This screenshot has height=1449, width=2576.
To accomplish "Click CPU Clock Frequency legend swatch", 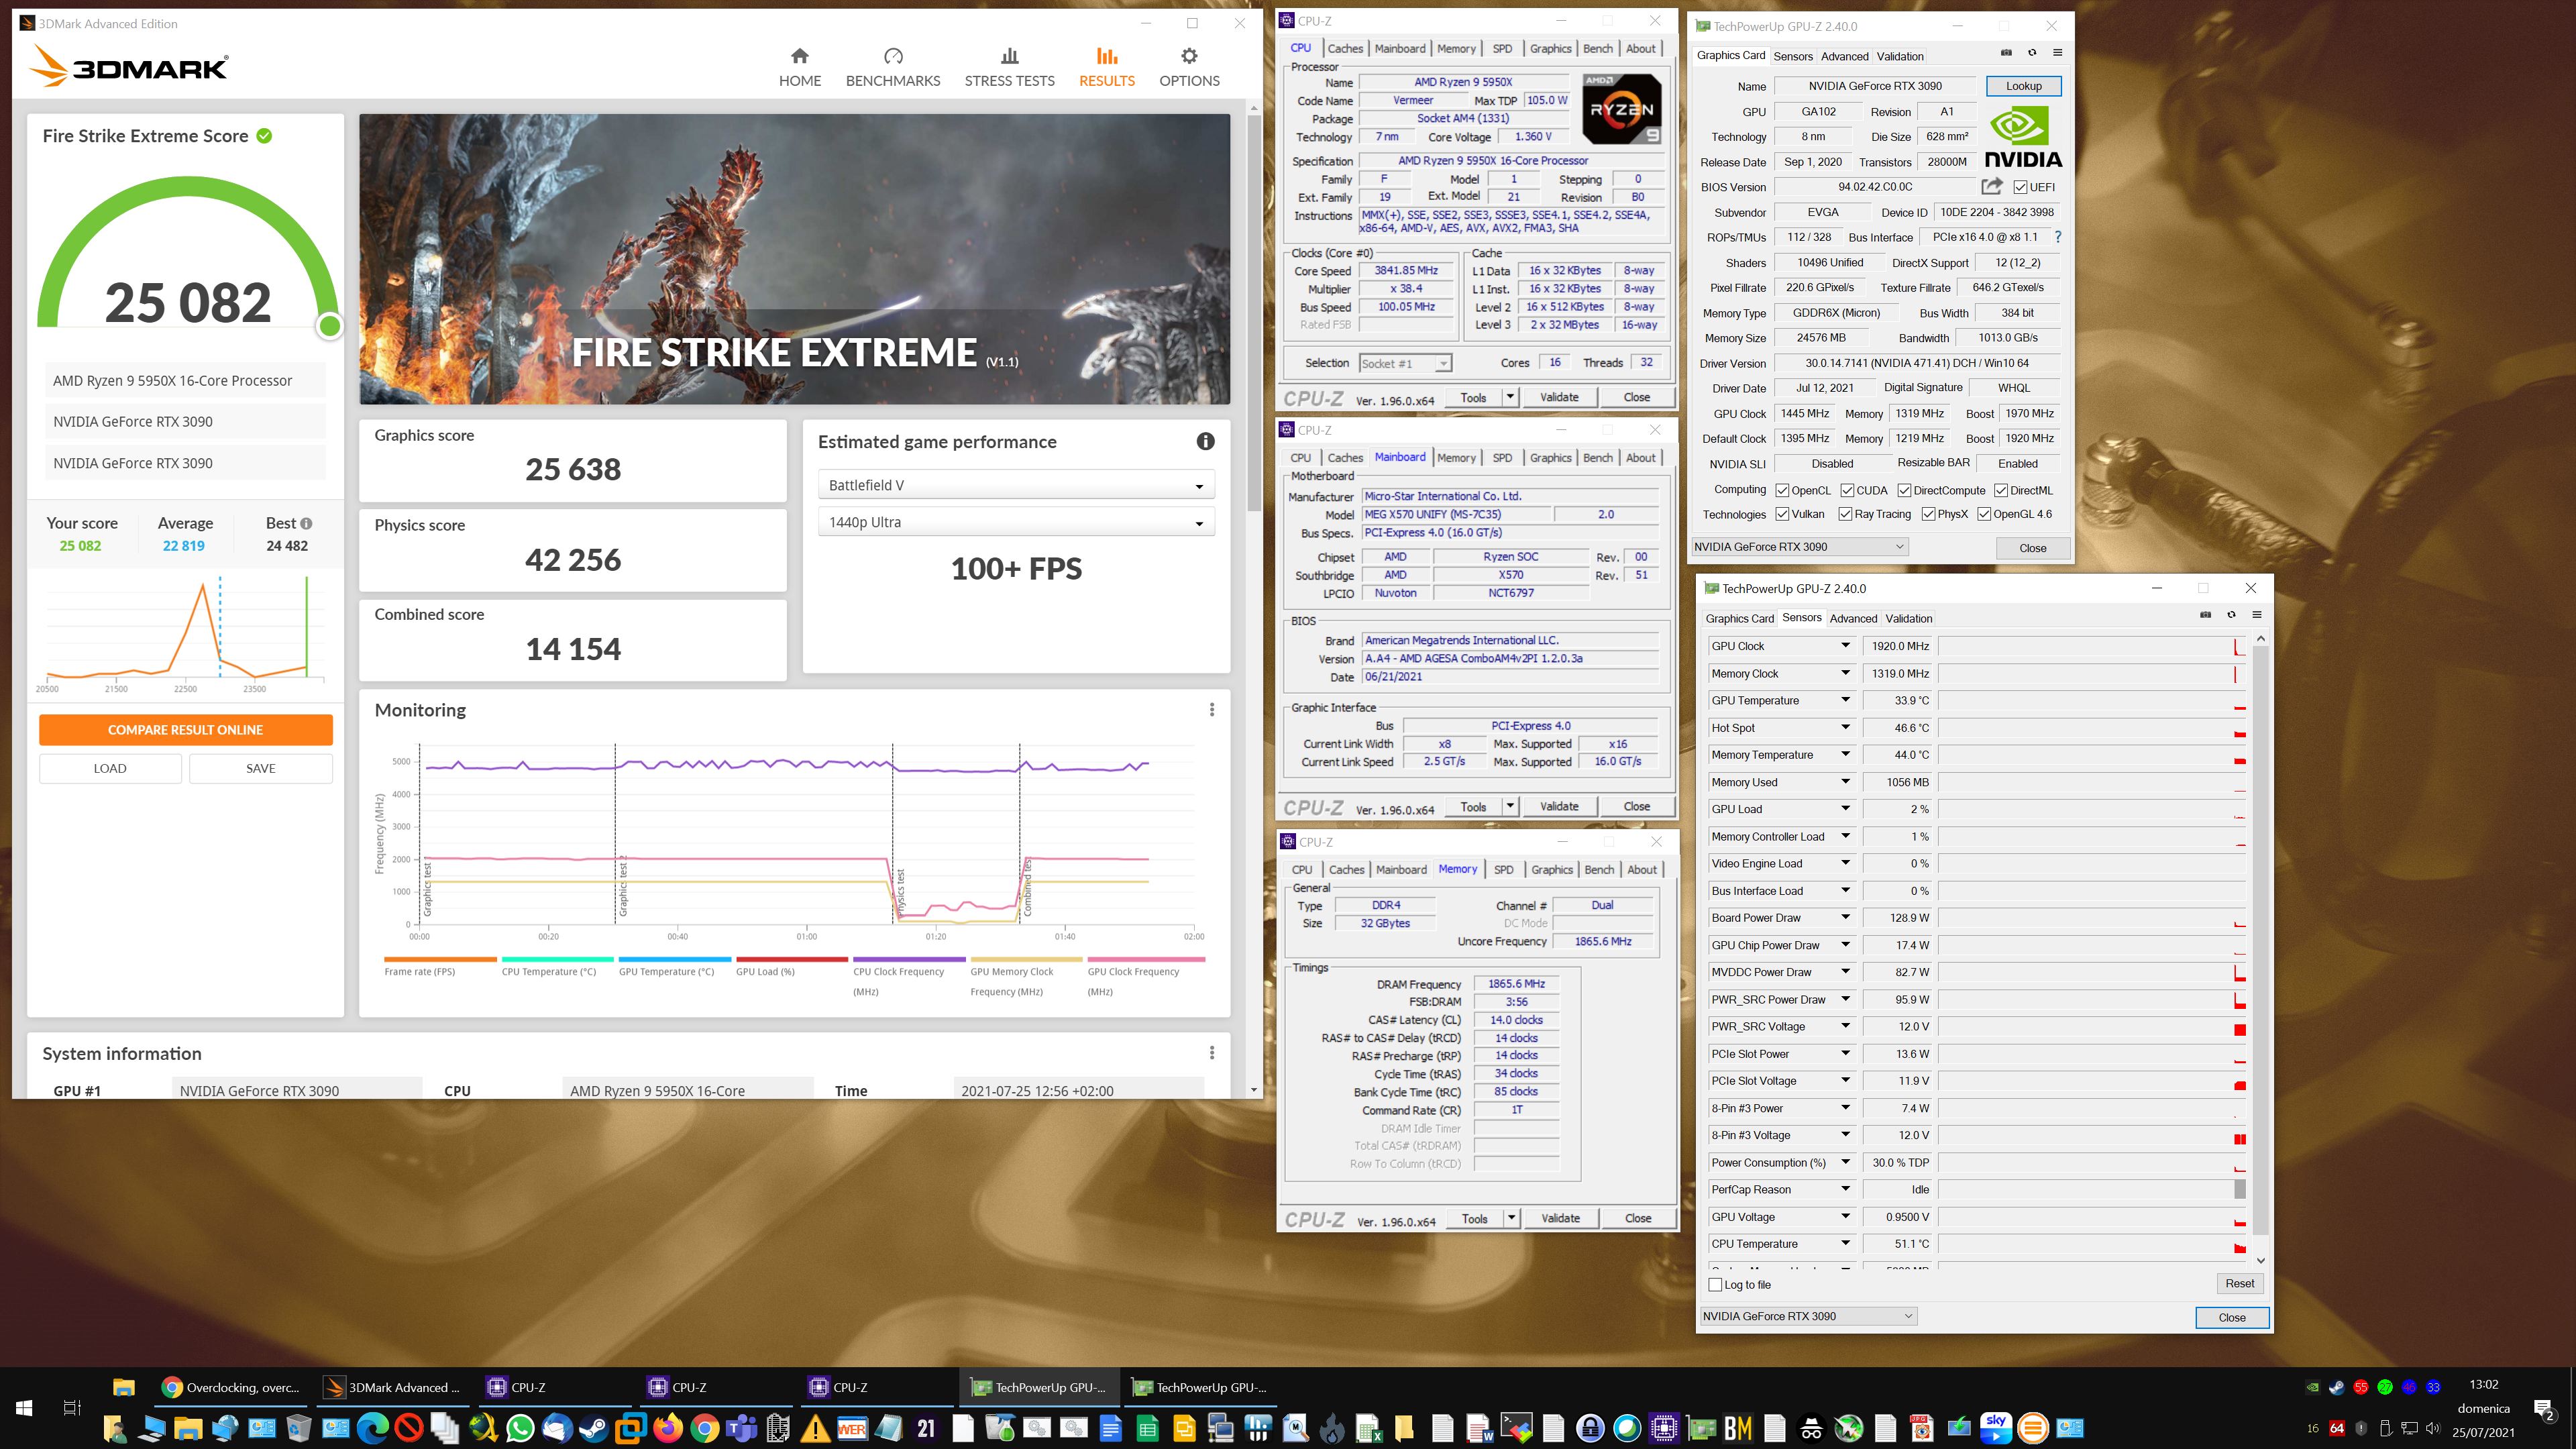I will tap(909, 959).
